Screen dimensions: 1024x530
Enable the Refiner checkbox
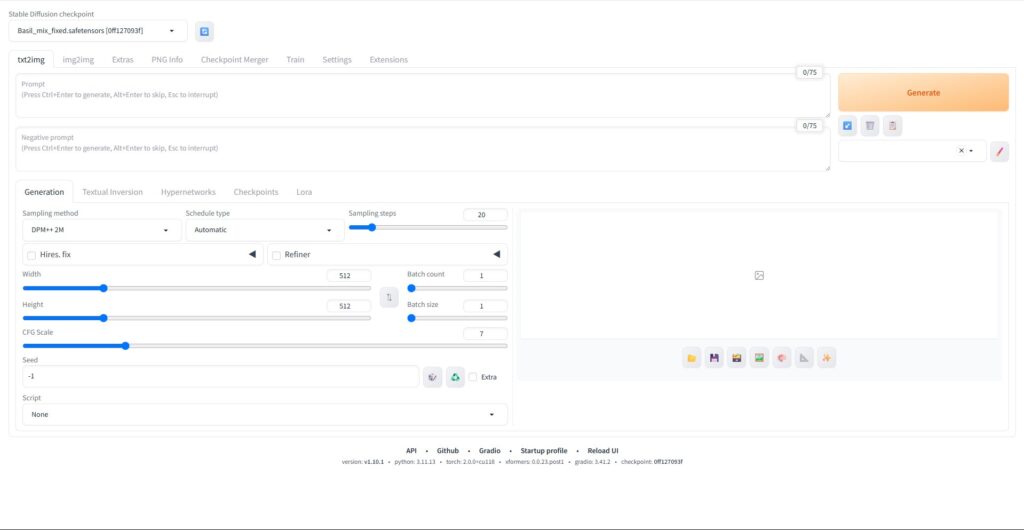276,255
